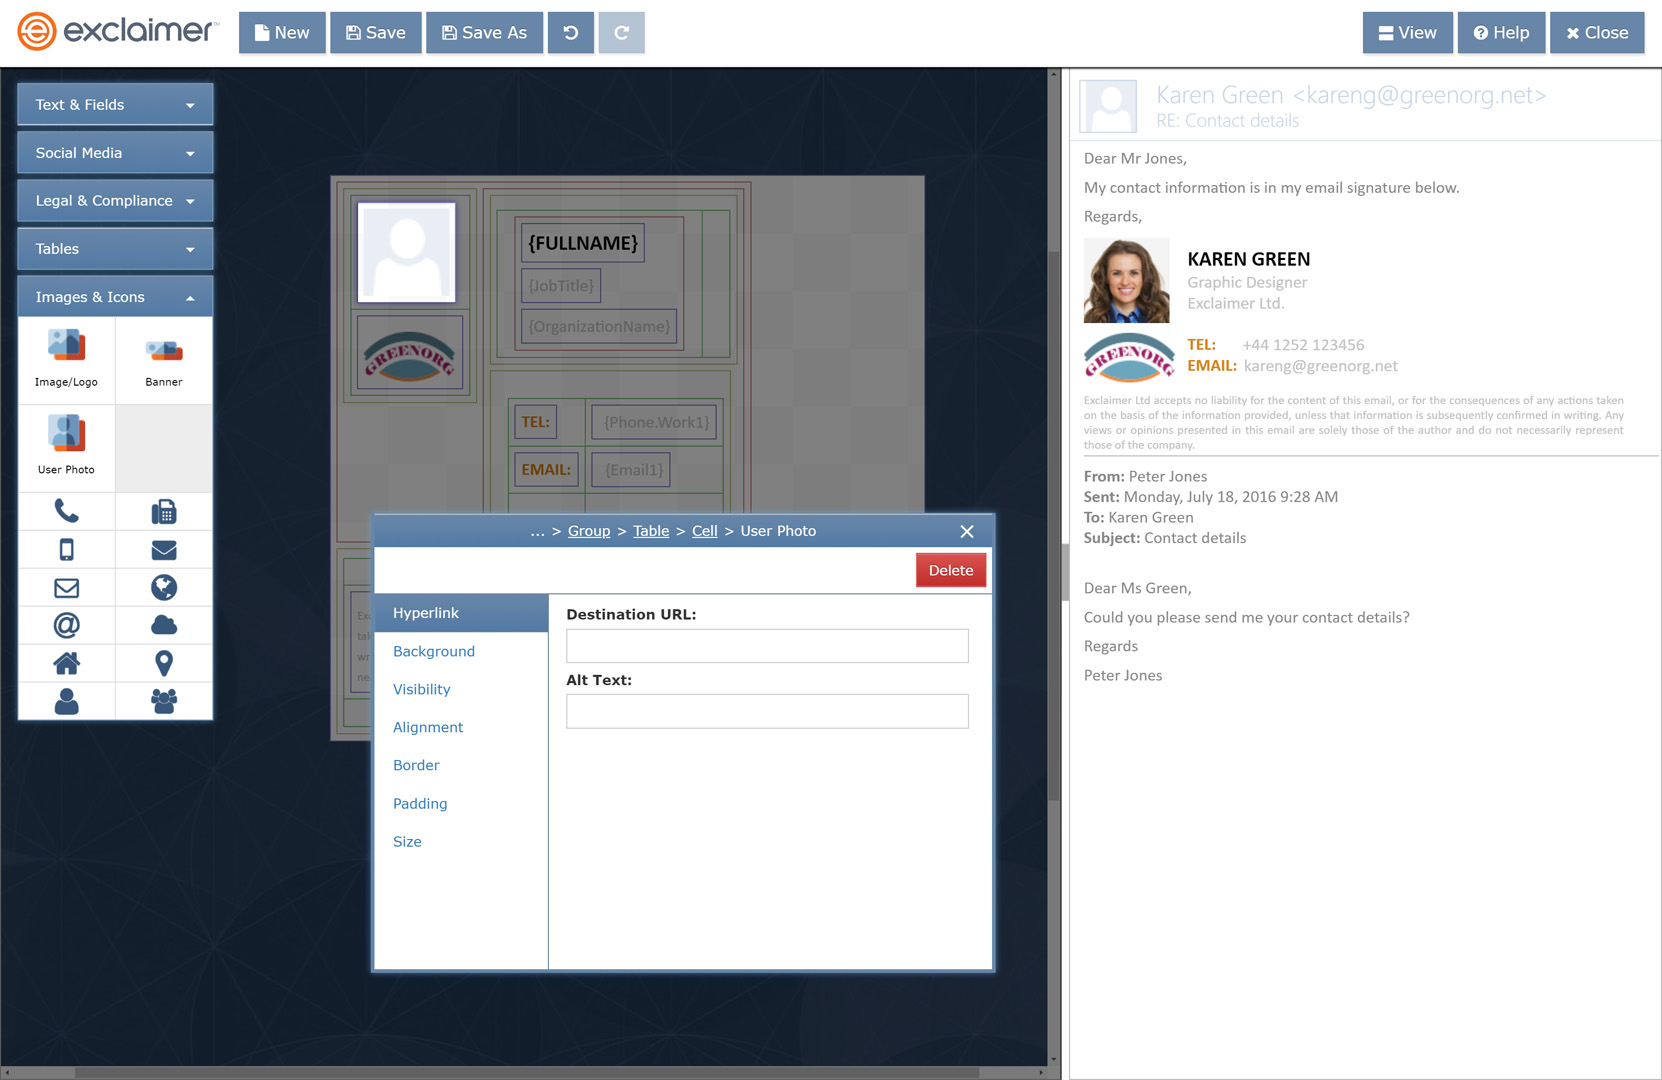1662x1080 pixels.
Task: Click the red Delete button
Action: (x=951, y=570)
